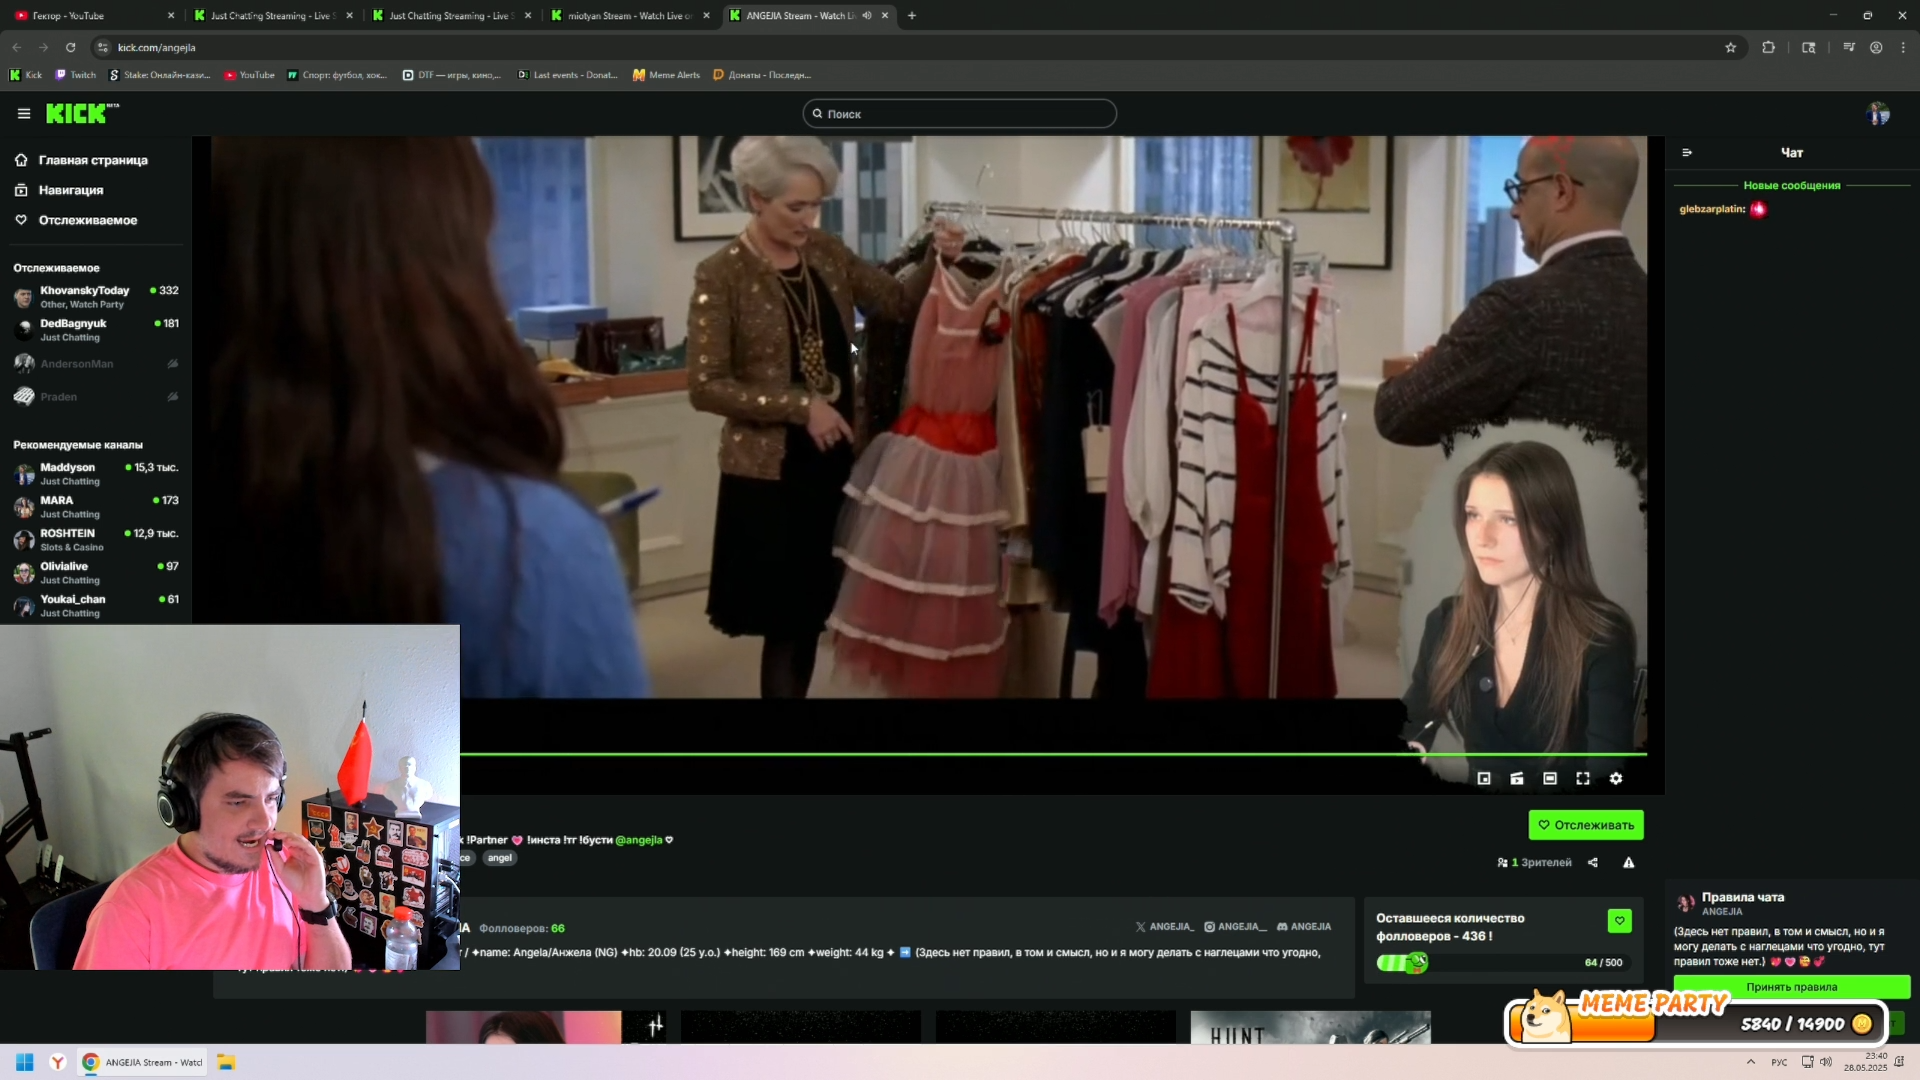1920x1080 pixels.
Task: Switch to Гектор - YouTube tab
Action: pos(94,16)
